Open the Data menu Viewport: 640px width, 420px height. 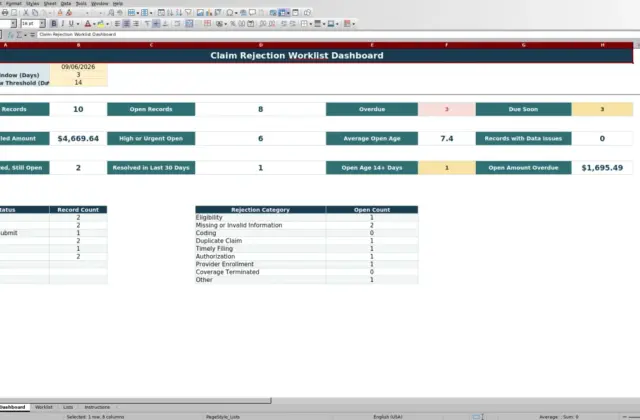coord(66,3)
